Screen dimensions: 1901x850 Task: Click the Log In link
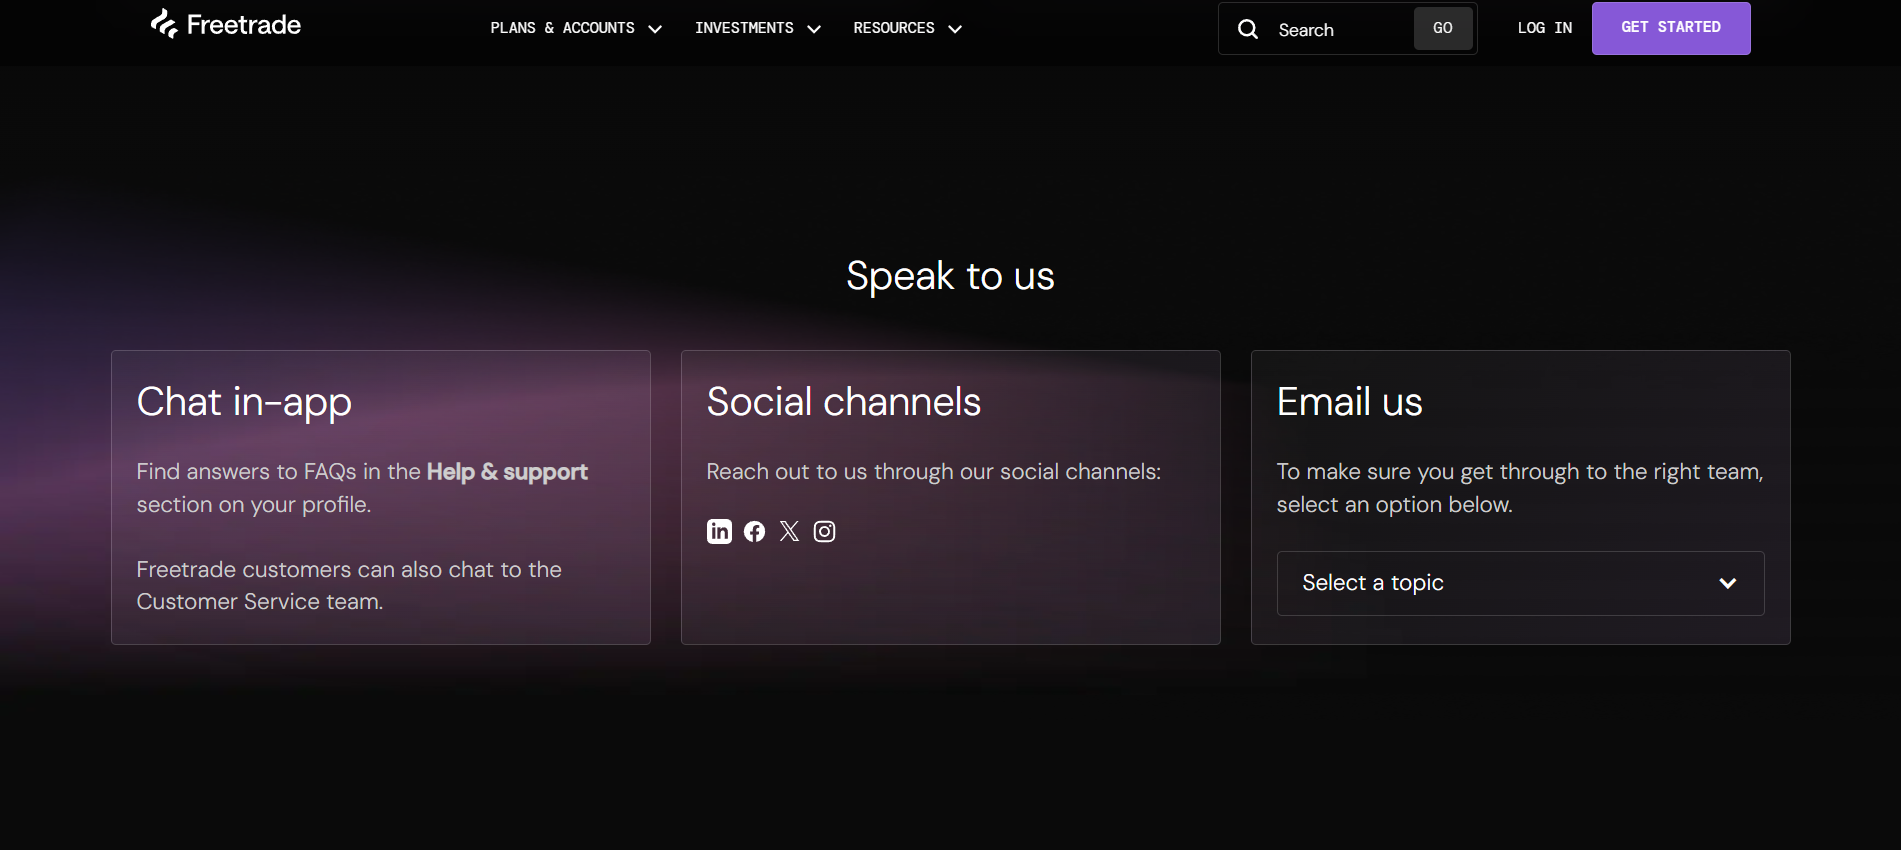(x=1545, y=28)
